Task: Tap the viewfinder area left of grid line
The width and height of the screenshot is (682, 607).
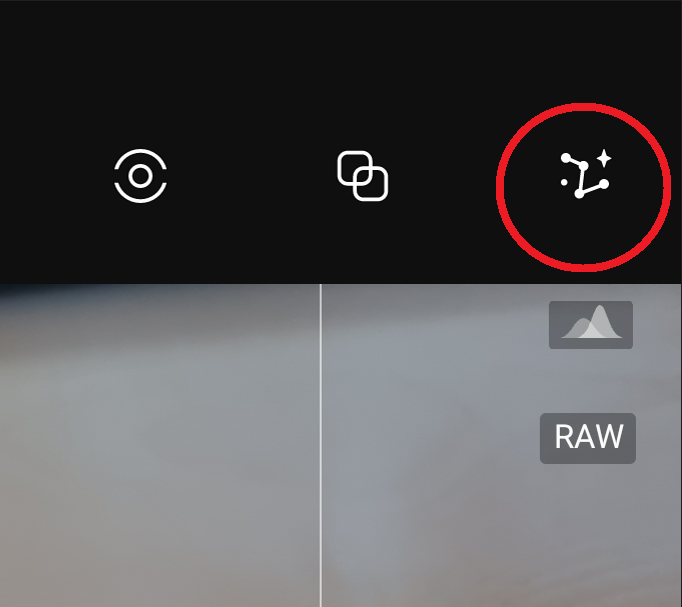Action: tap(160, 445)
